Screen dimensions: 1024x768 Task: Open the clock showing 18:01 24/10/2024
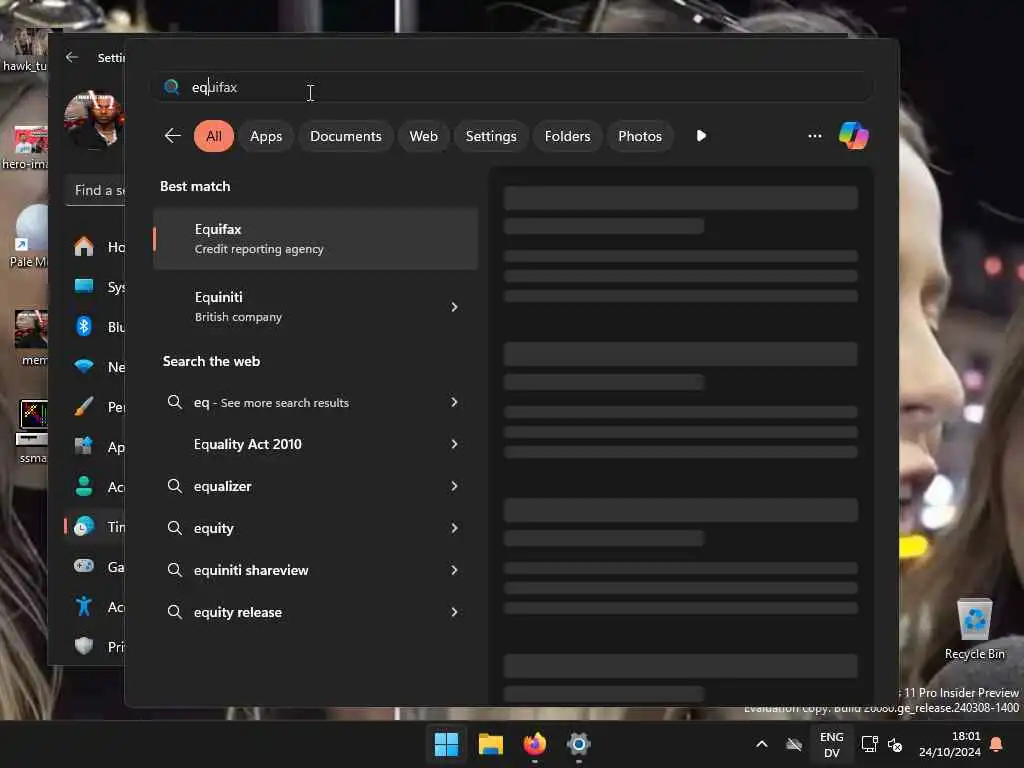[950, 744]
